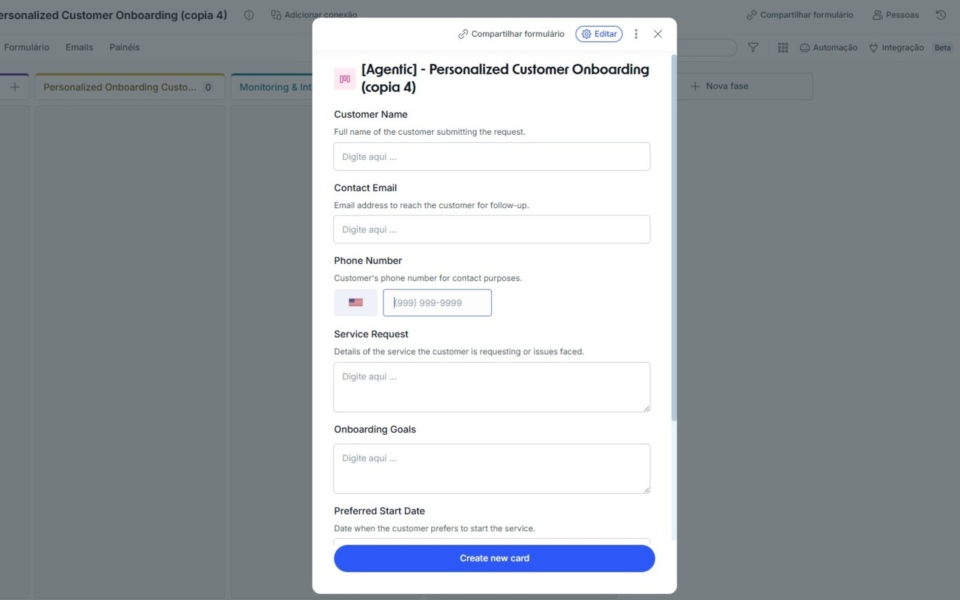Open the Integração feature
960x600 pixels.
pyautogui.click(x=899, y=46)
